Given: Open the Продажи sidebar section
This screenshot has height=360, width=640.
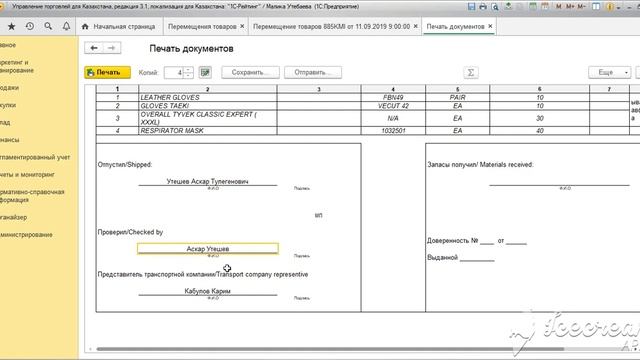Looking at the screenshot, I should [x=9, y=88].
